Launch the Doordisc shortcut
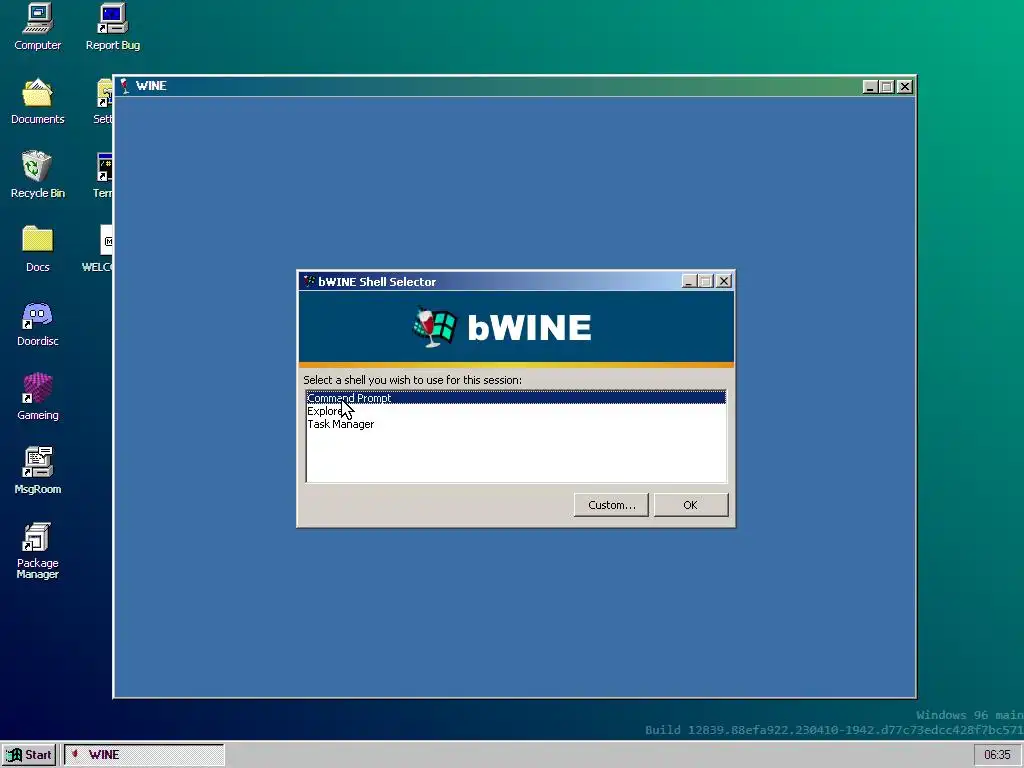The image size is (1024, 768). (x=37, y=323)
